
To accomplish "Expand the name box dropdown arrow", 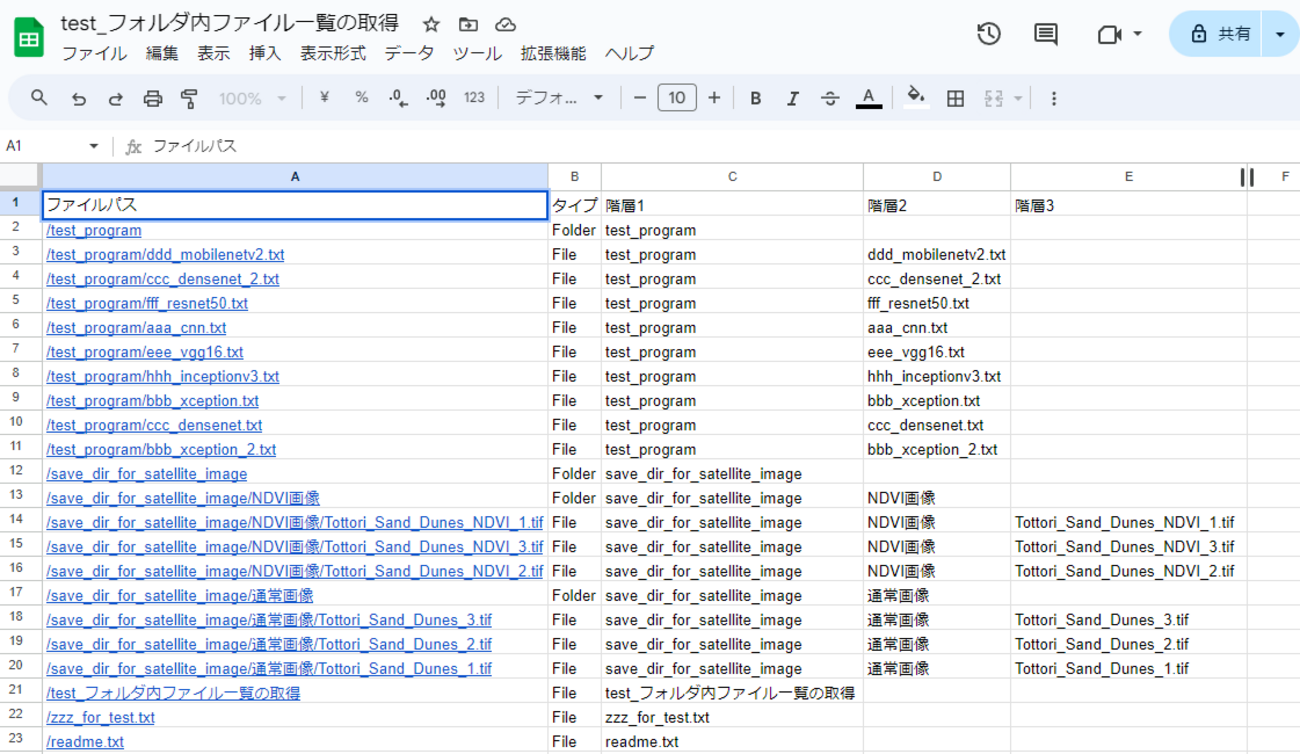I will click(x=94, y=146).
